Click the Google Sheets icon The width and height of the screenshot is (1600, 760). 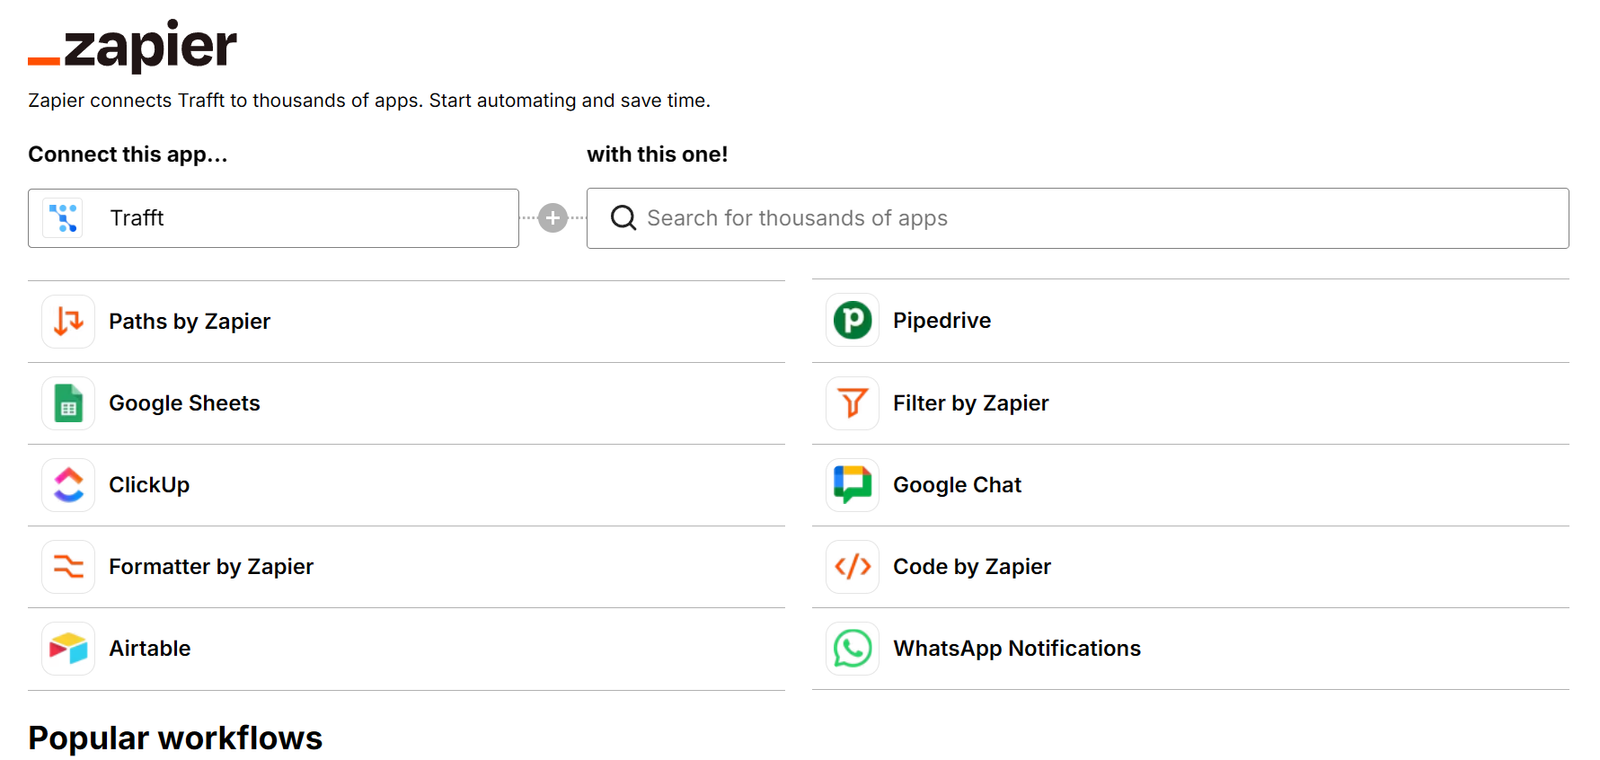click(x=68, y=403)
